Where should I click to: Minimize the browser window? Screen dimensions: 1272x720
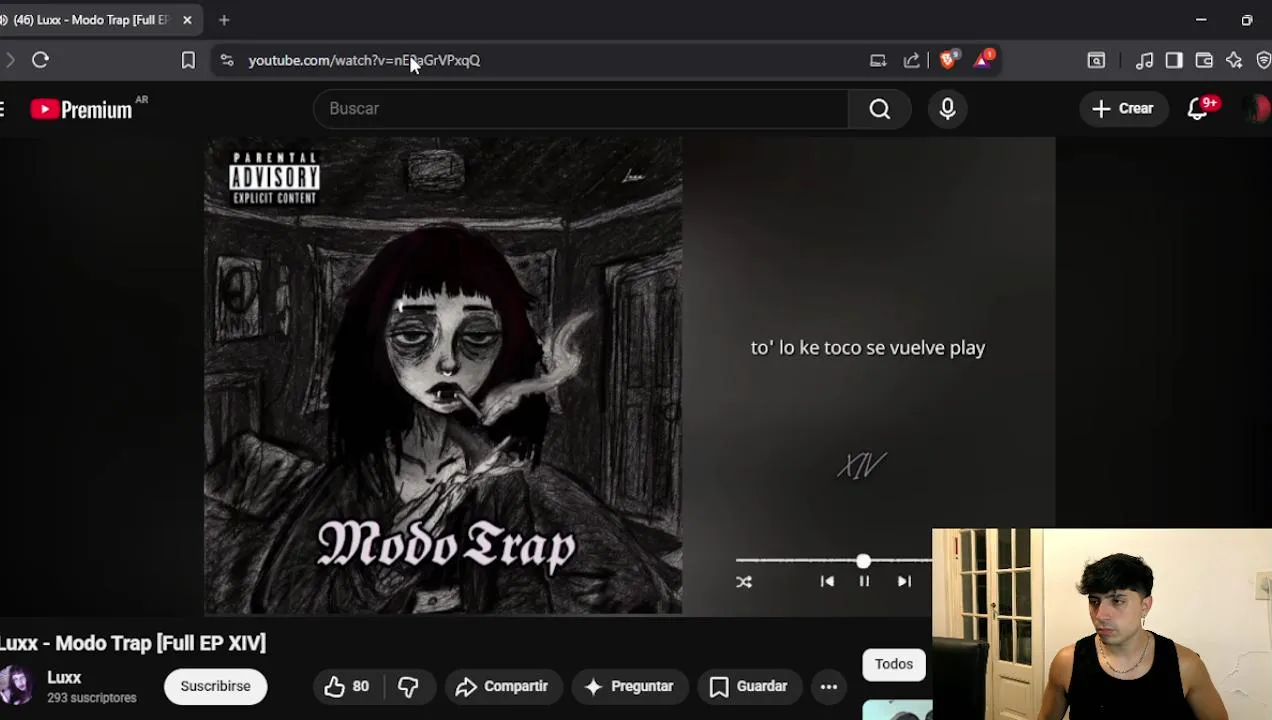point(1201,20)
